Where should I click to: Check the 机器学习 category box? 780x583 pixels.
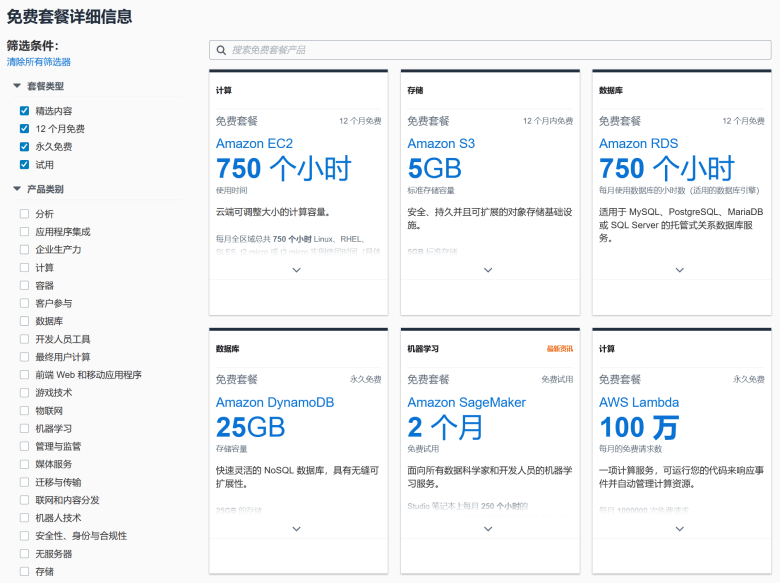pos(24,428)
